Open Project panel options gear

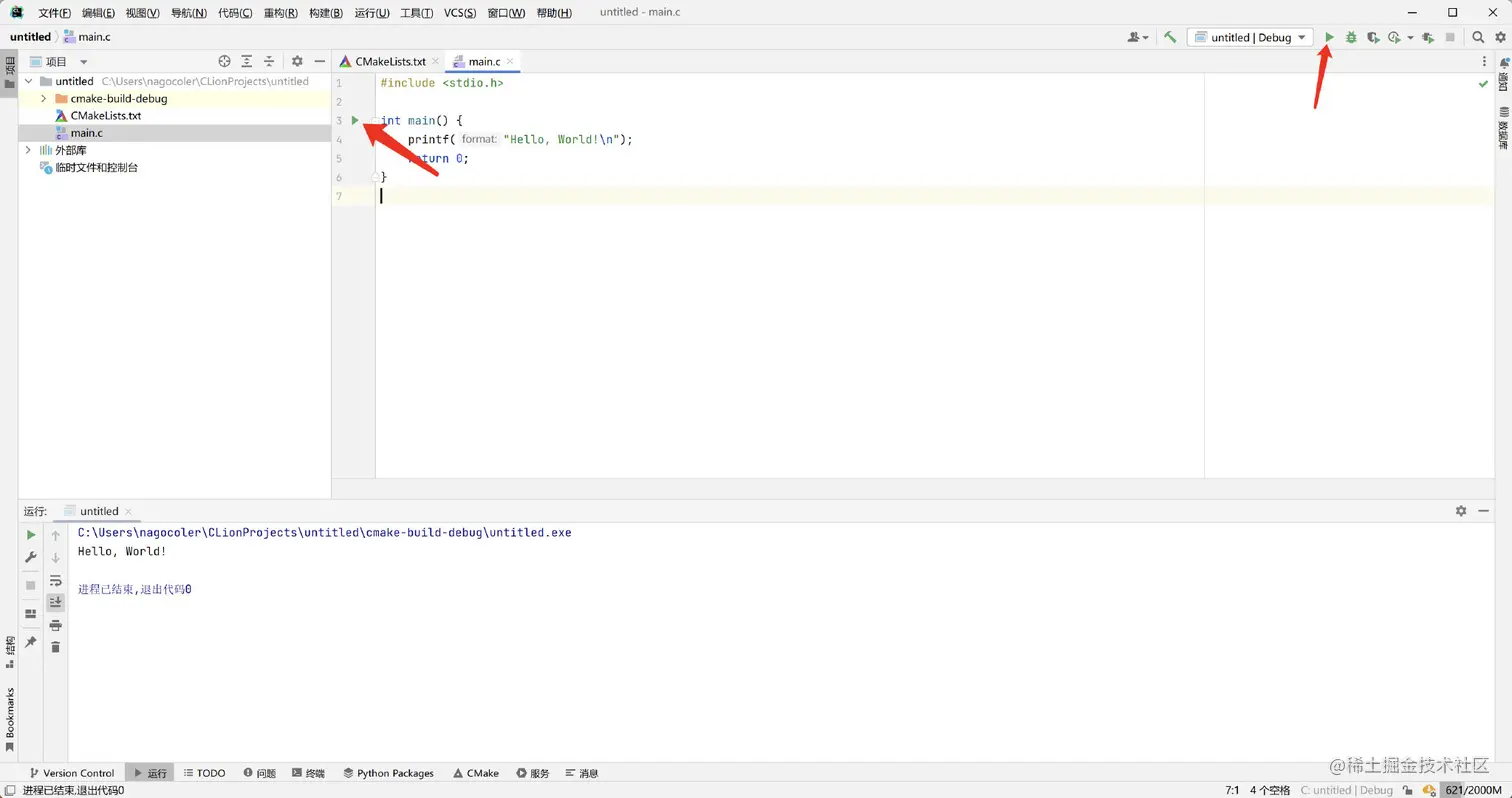click(x=297, y=62)
